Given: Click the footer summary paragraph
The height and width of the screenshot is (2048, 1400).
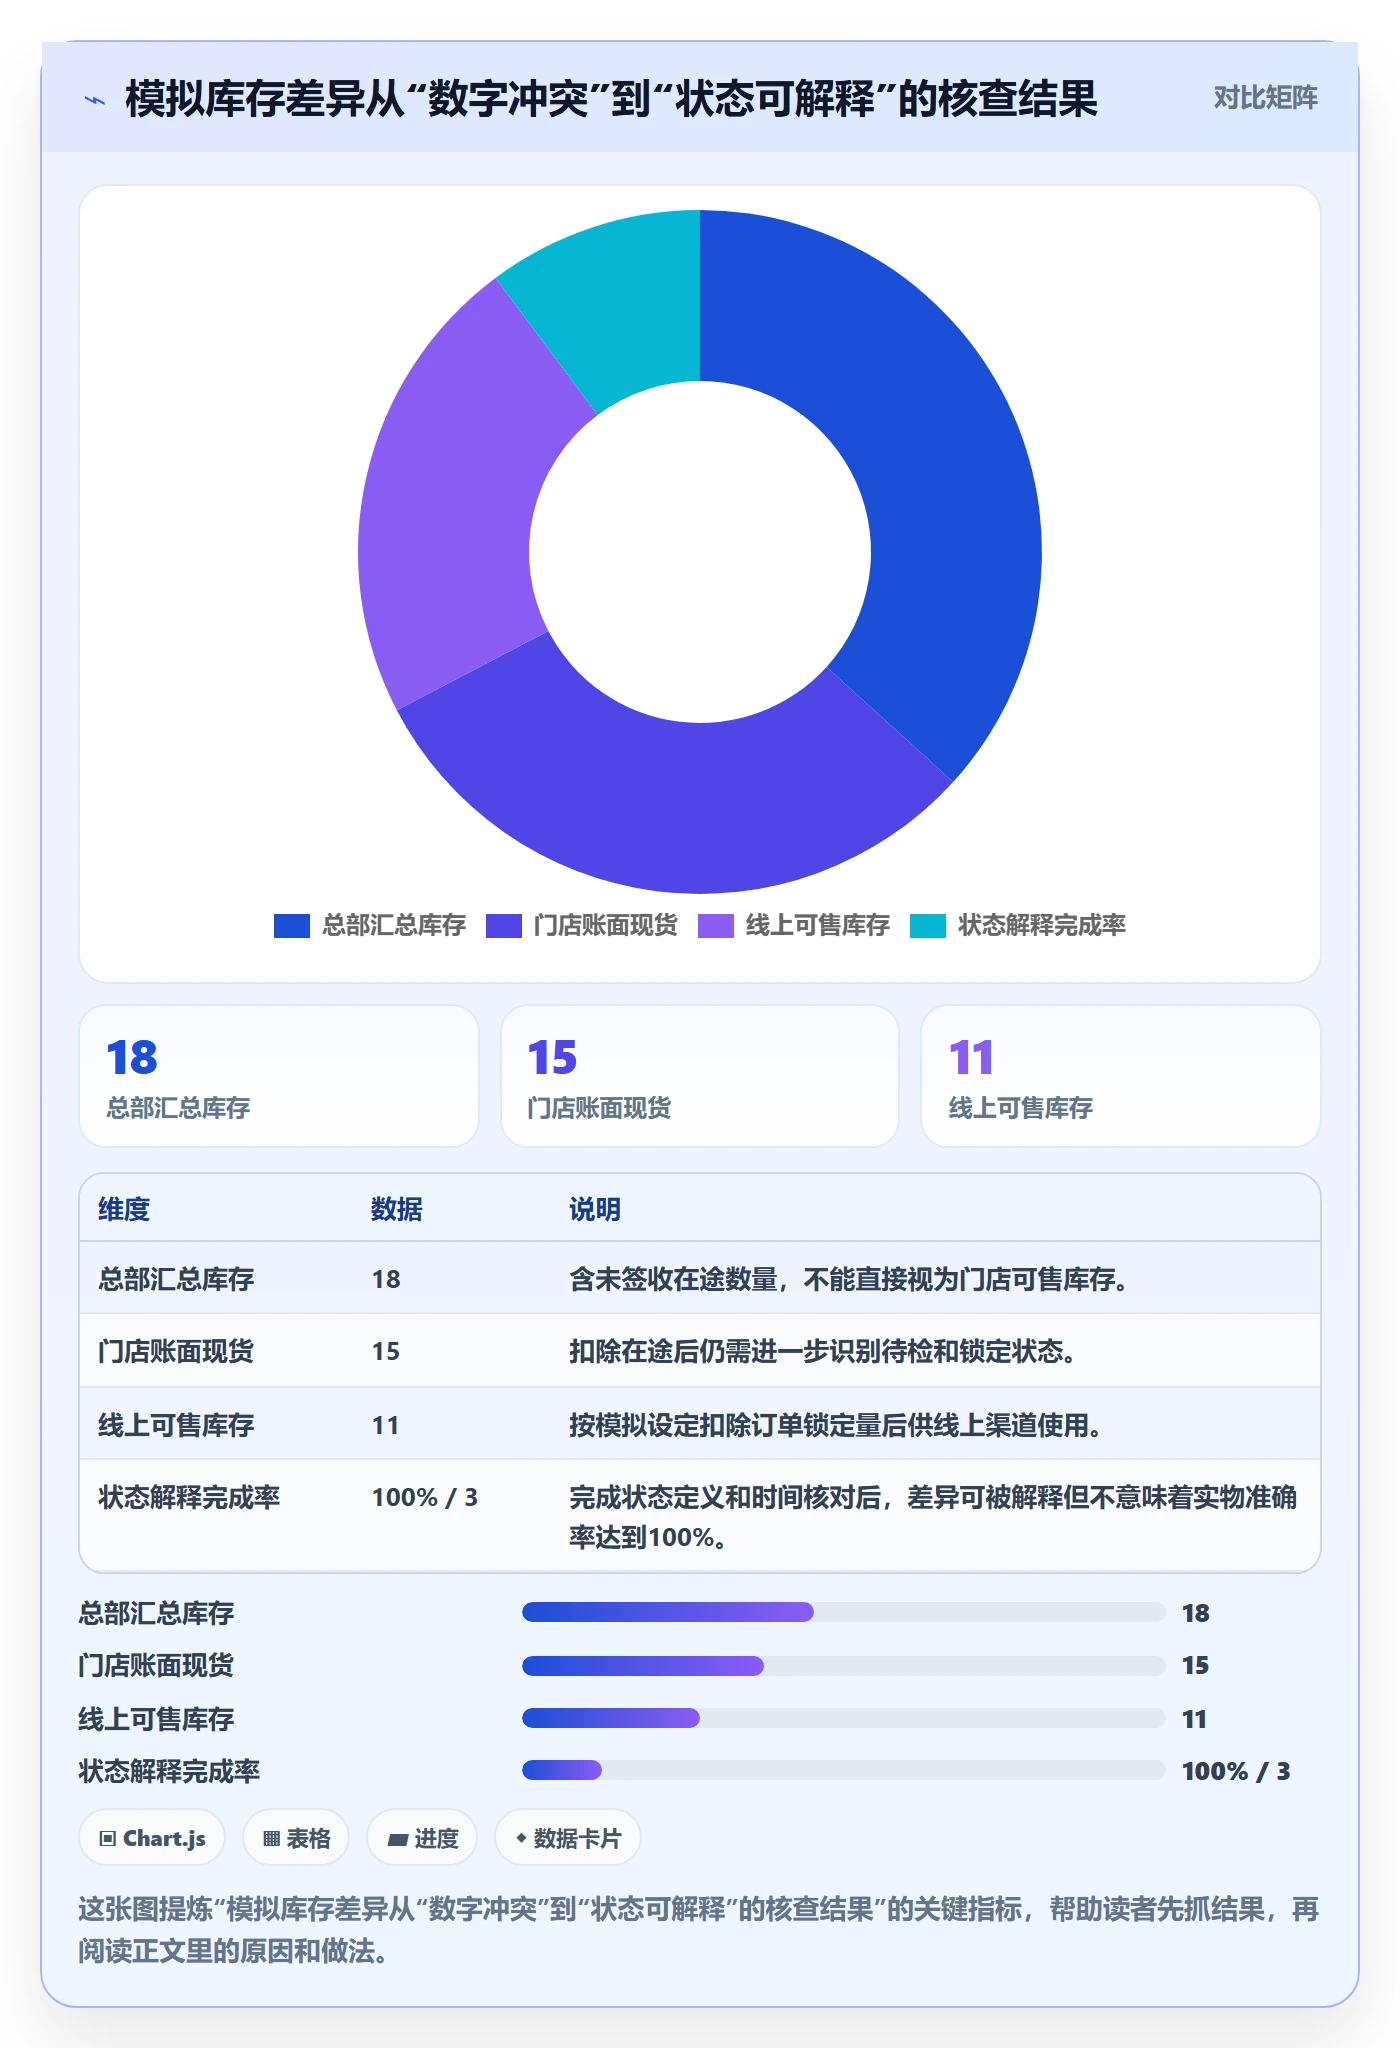Looking at the screenshot, I should point(698,1930).
